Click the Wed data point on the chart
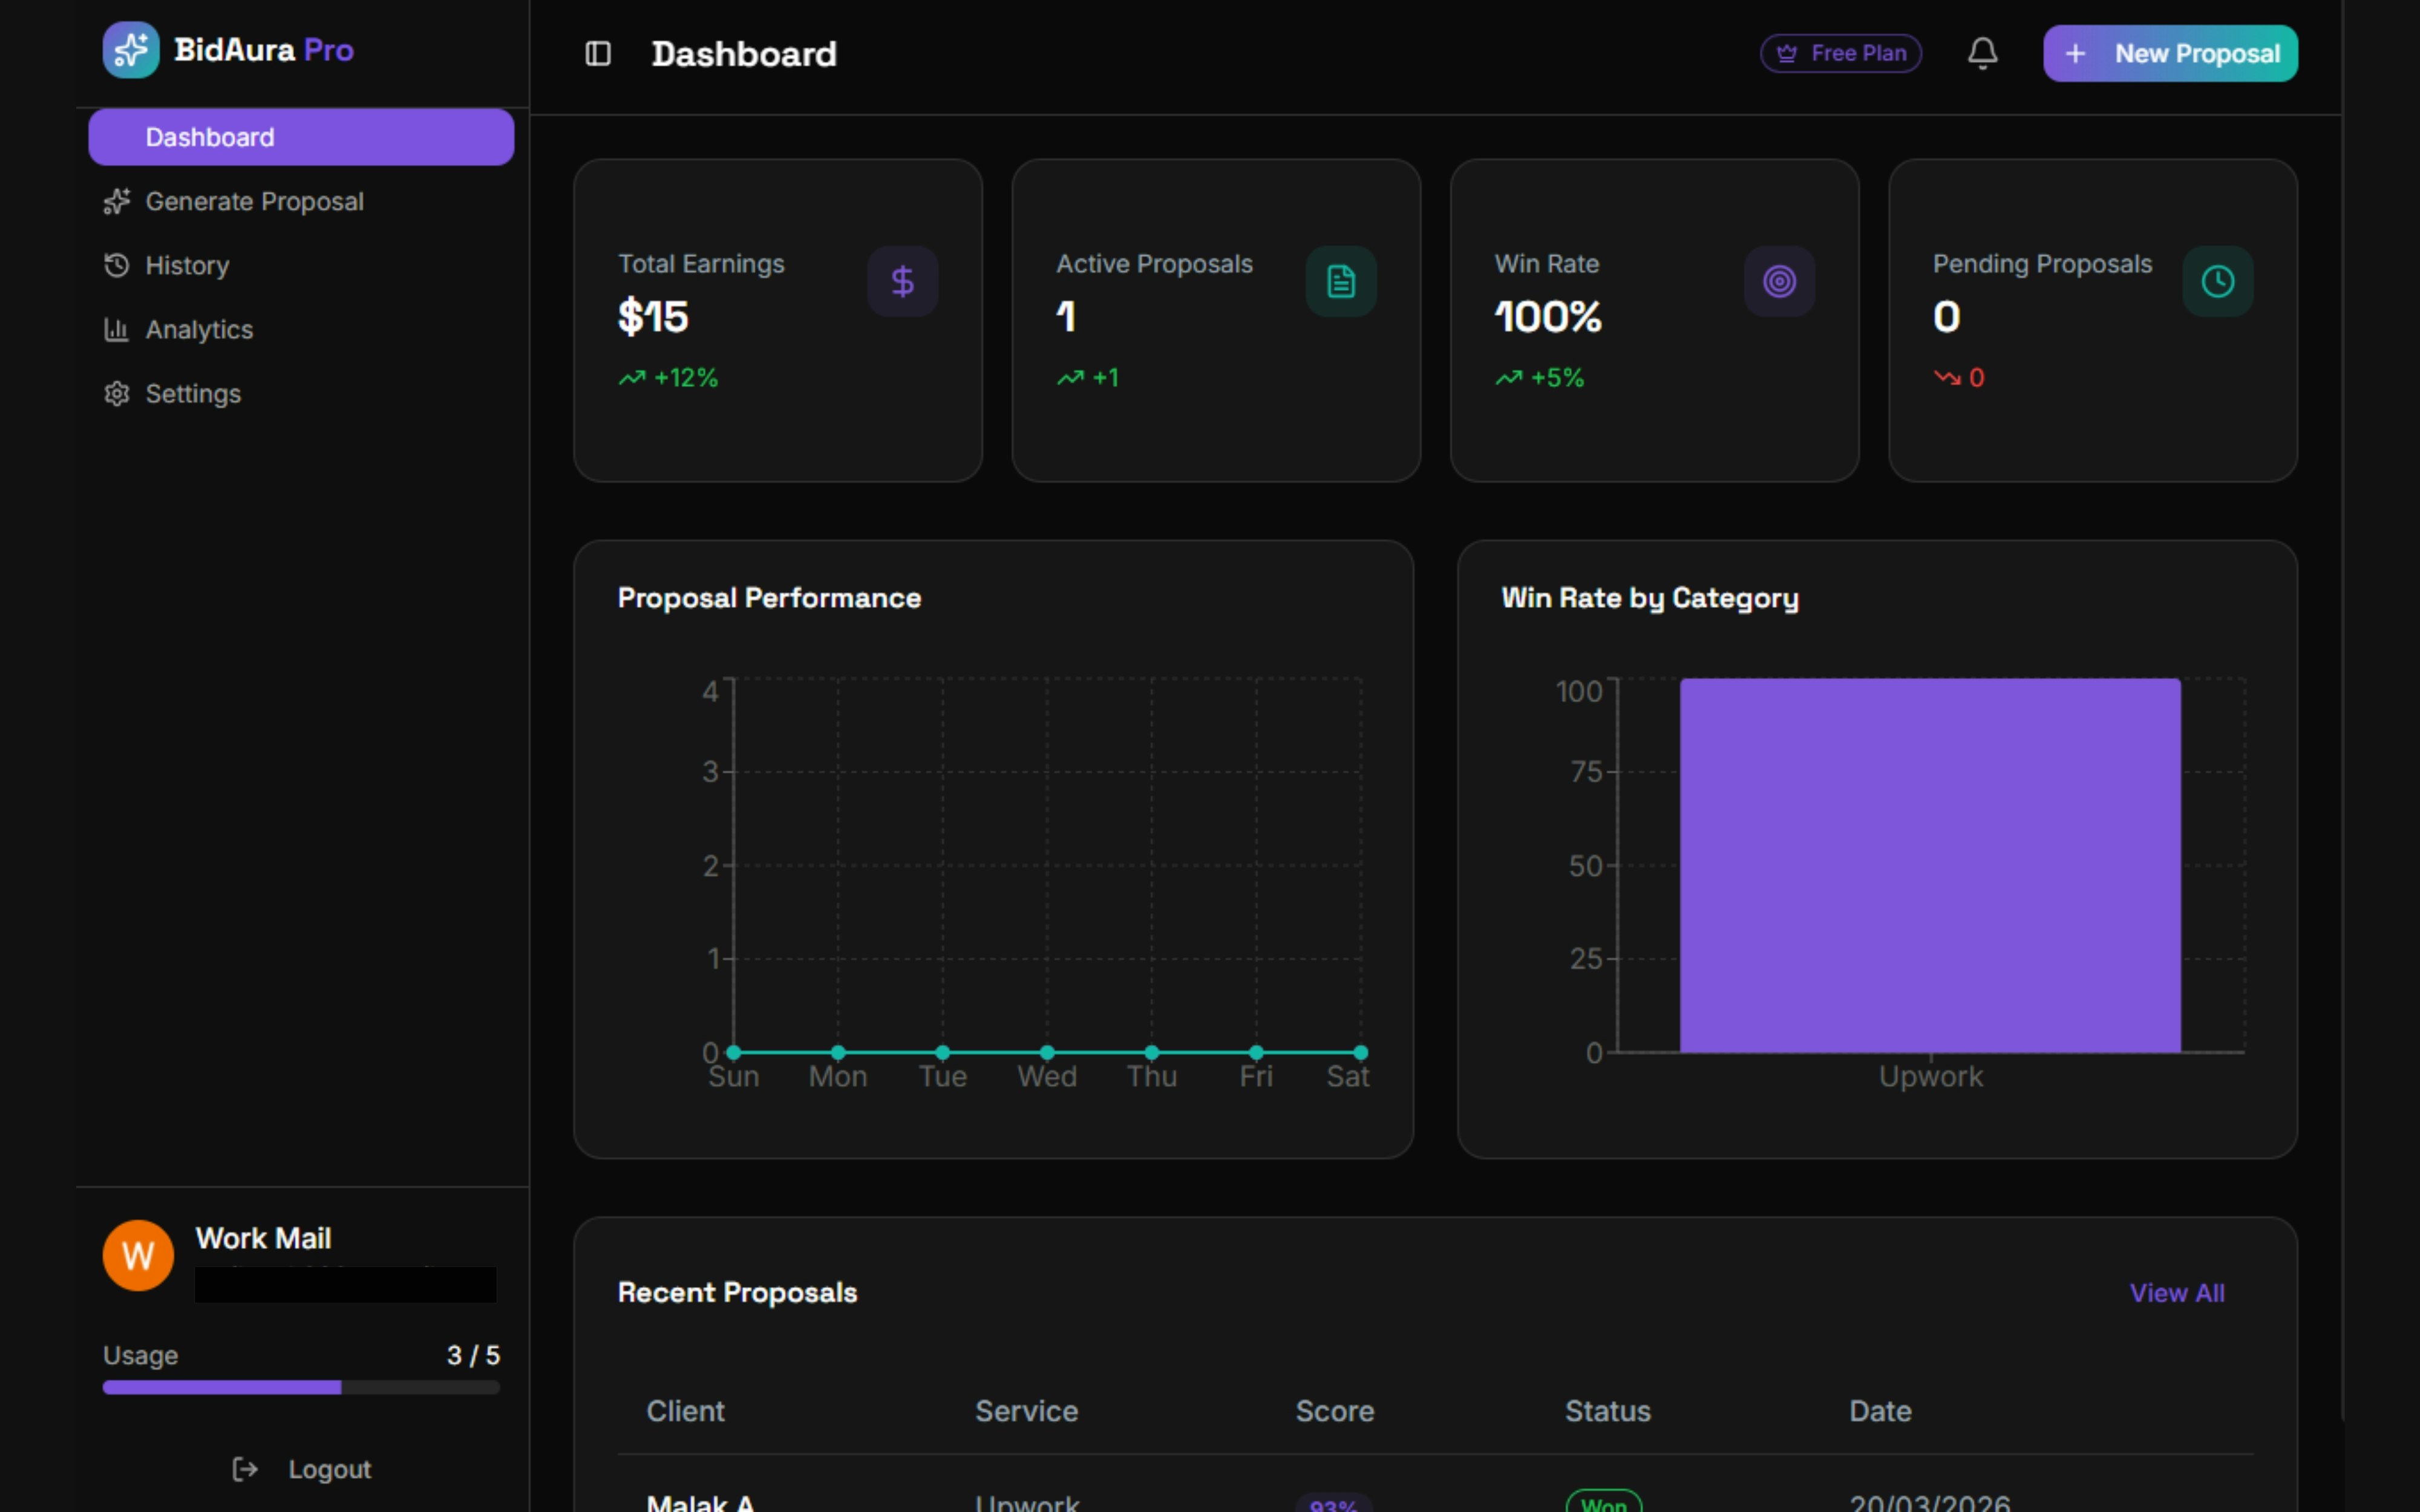The height and width of the screenshot is (1512, 2420). (x=1047, y=1052)
